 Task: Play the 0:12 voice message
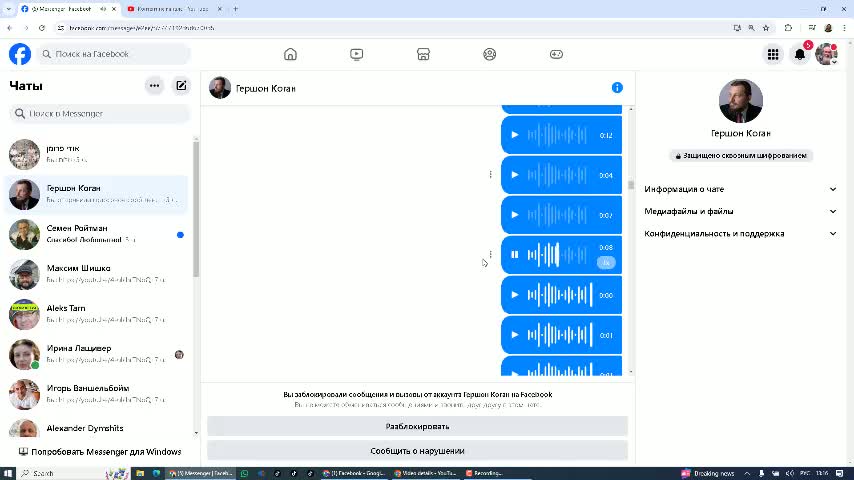coord(515,135)
